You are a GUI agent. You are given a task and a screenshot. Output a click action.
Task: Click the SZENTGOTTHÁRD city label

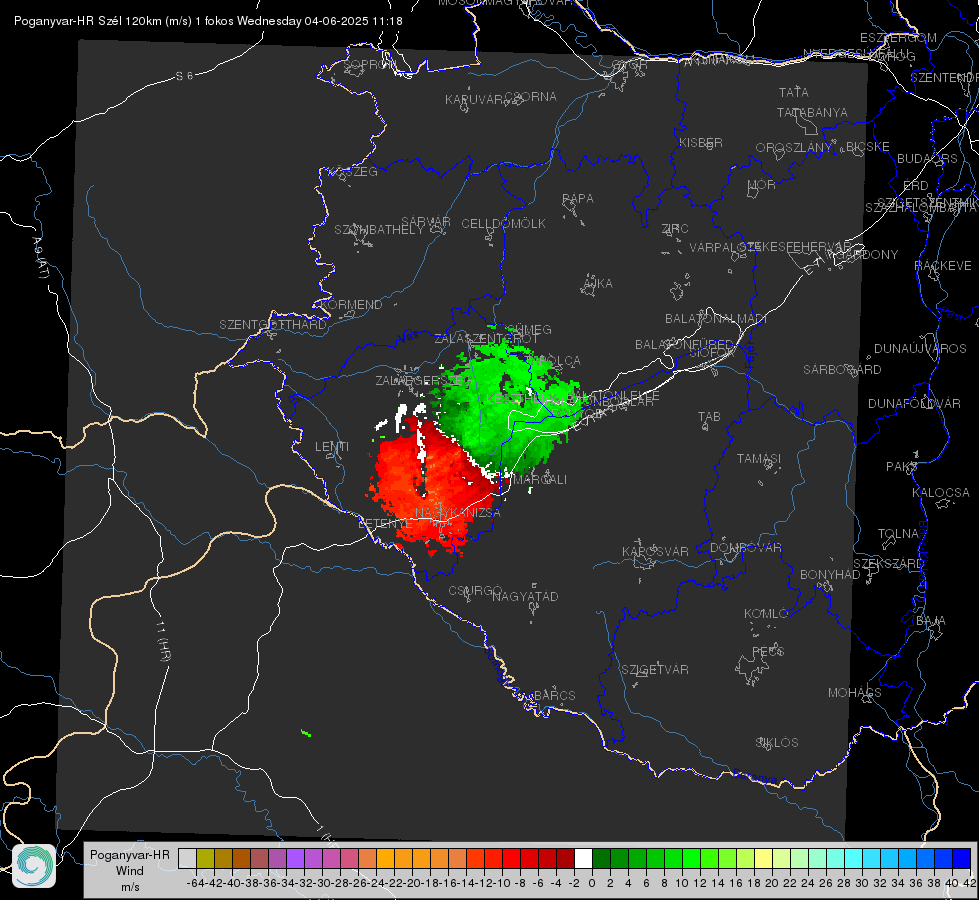click(273, 325)
